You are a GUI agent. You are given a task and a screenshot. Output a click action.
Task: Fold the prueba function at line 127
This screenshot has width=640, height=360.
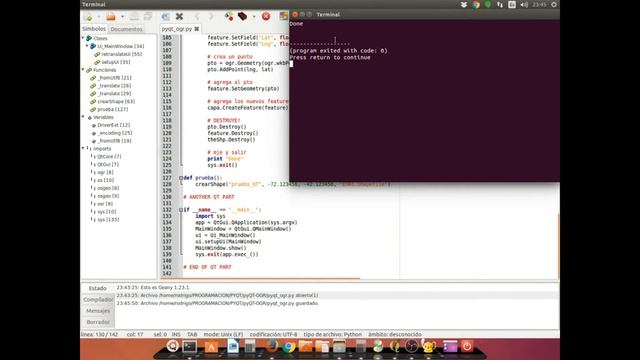181,178
